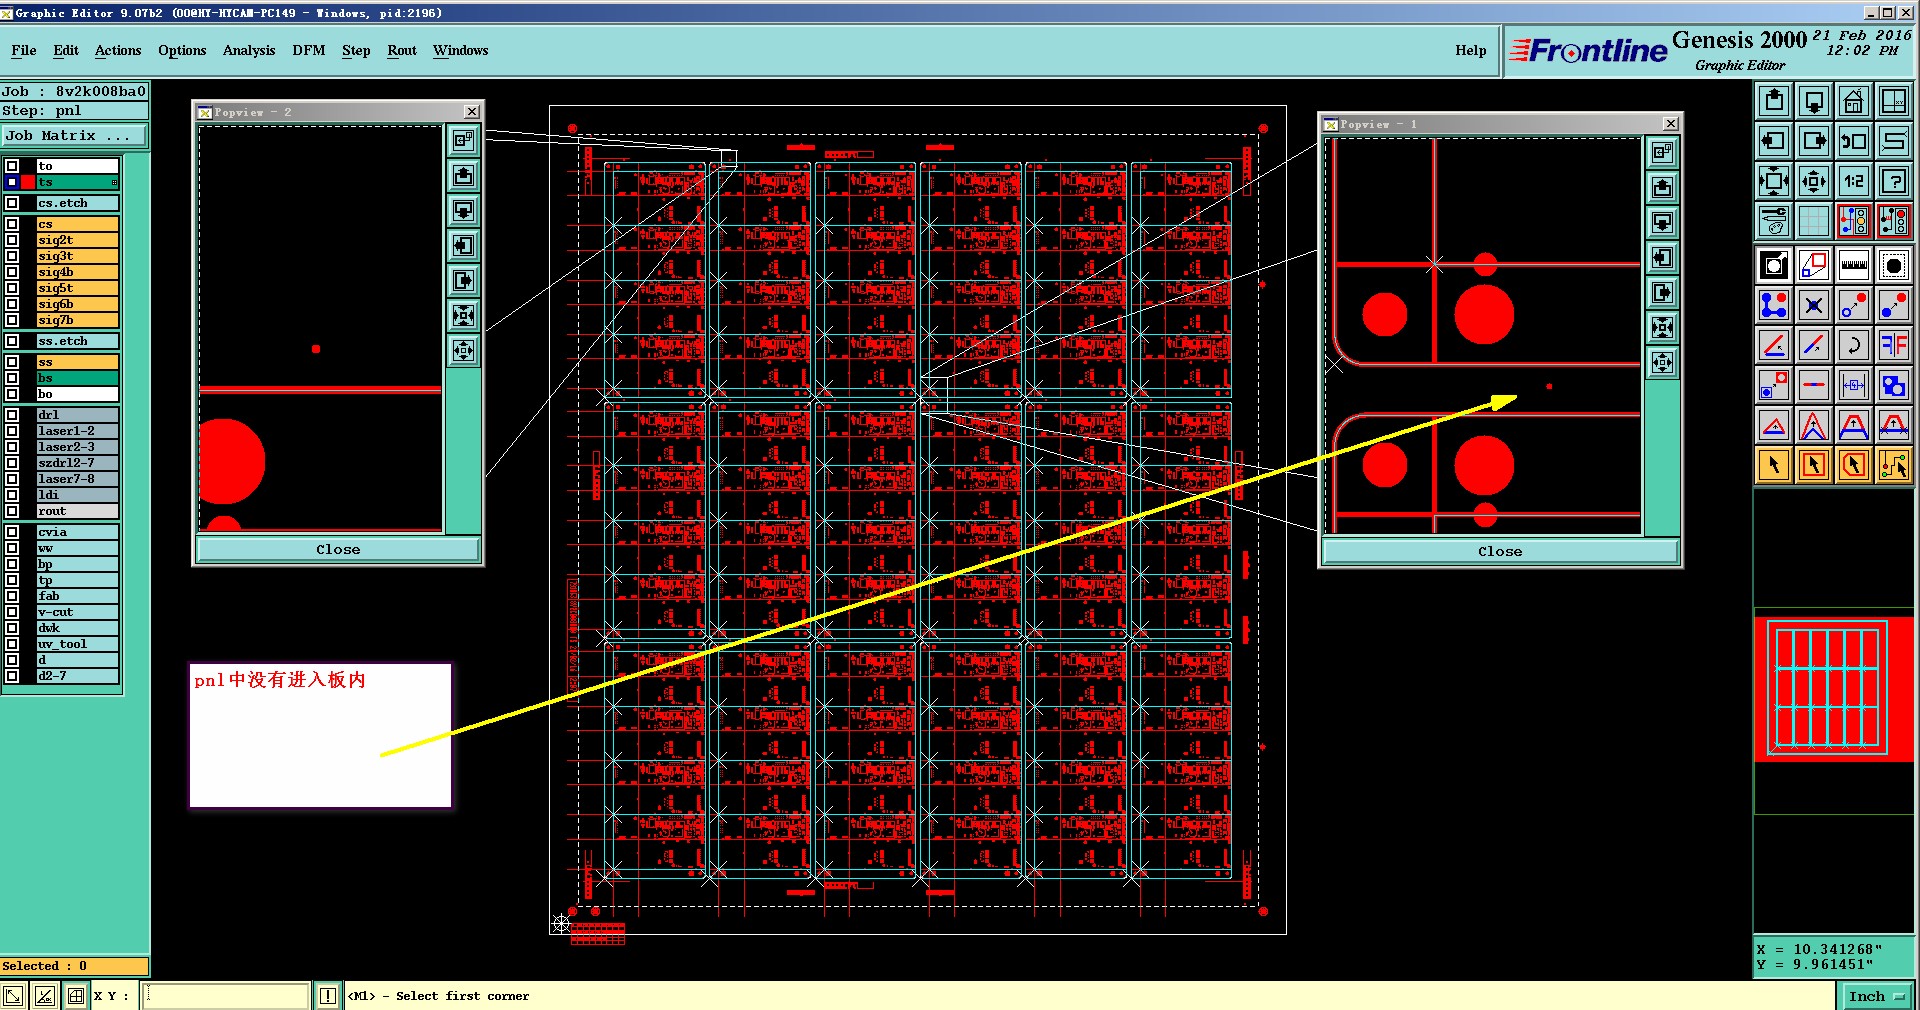Toggle the grid display icon
Viewport: 1920px width, 1010px height.
[x=1814, y=221]
